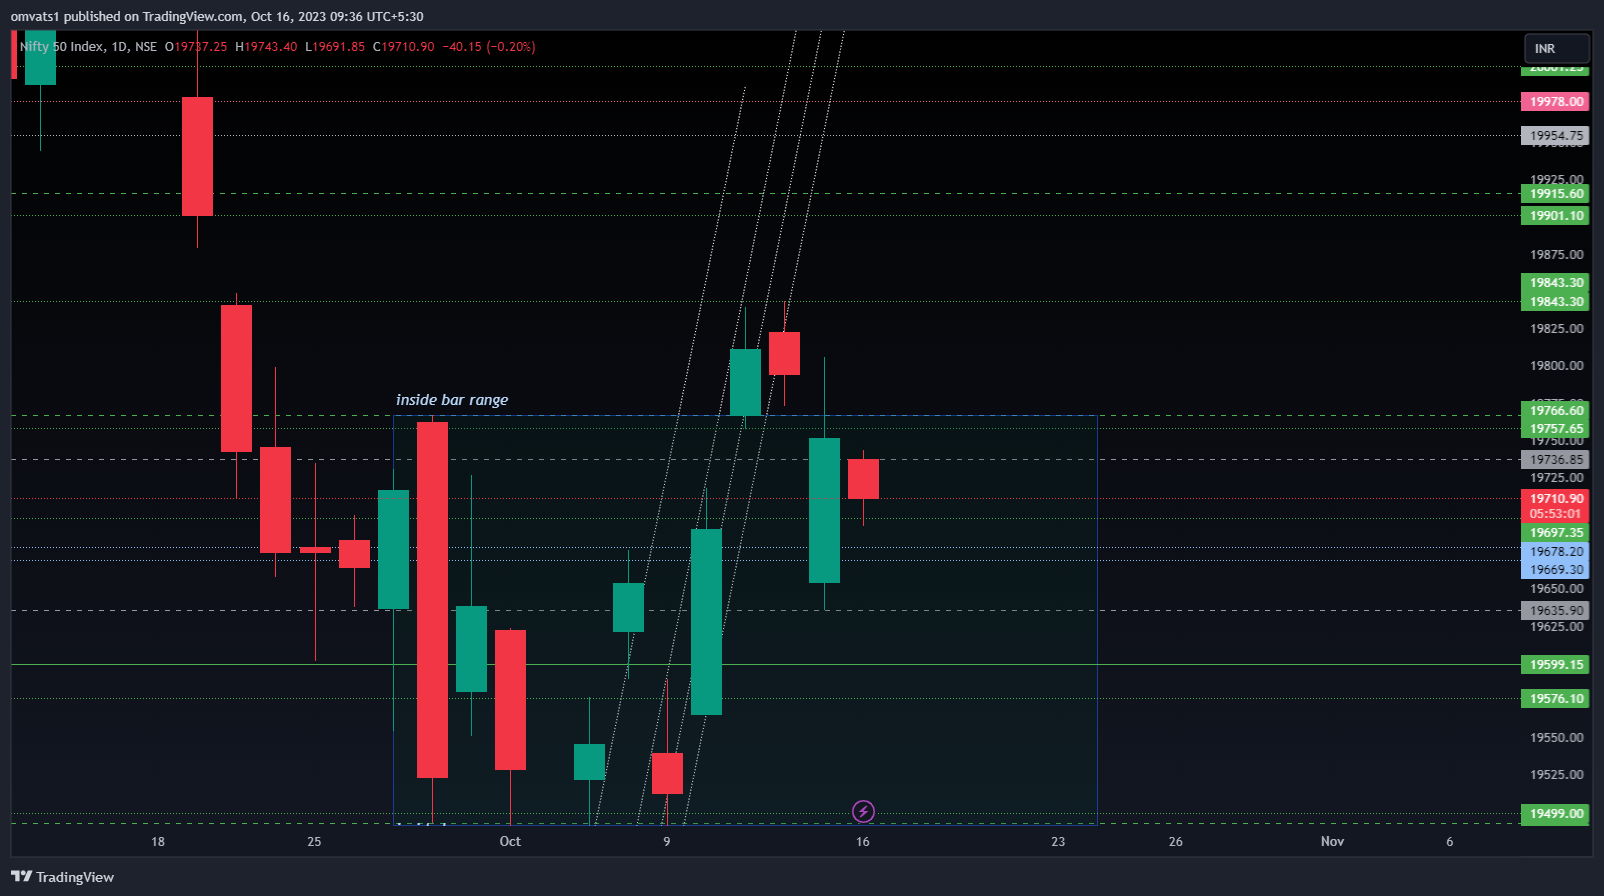Screen dimensions: 1604x896
Task: Click the TradingView logo at bottom left
Action: tap(63, 877)
